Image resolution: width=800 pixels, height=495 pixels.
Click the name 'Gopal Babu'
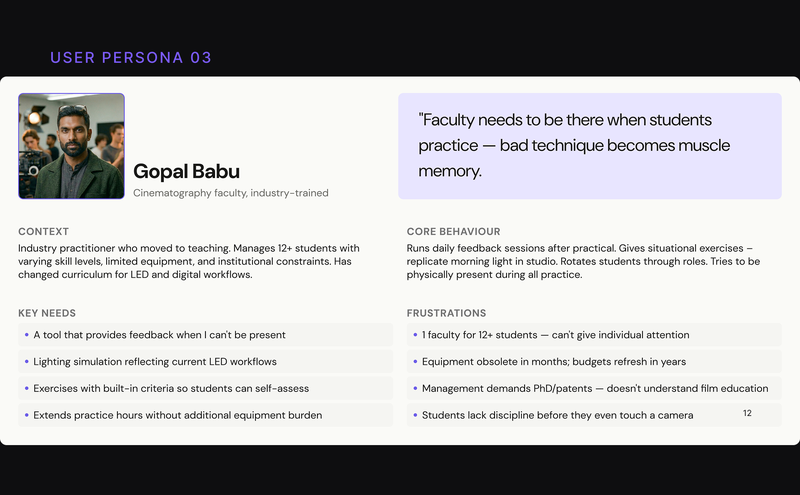186,171
